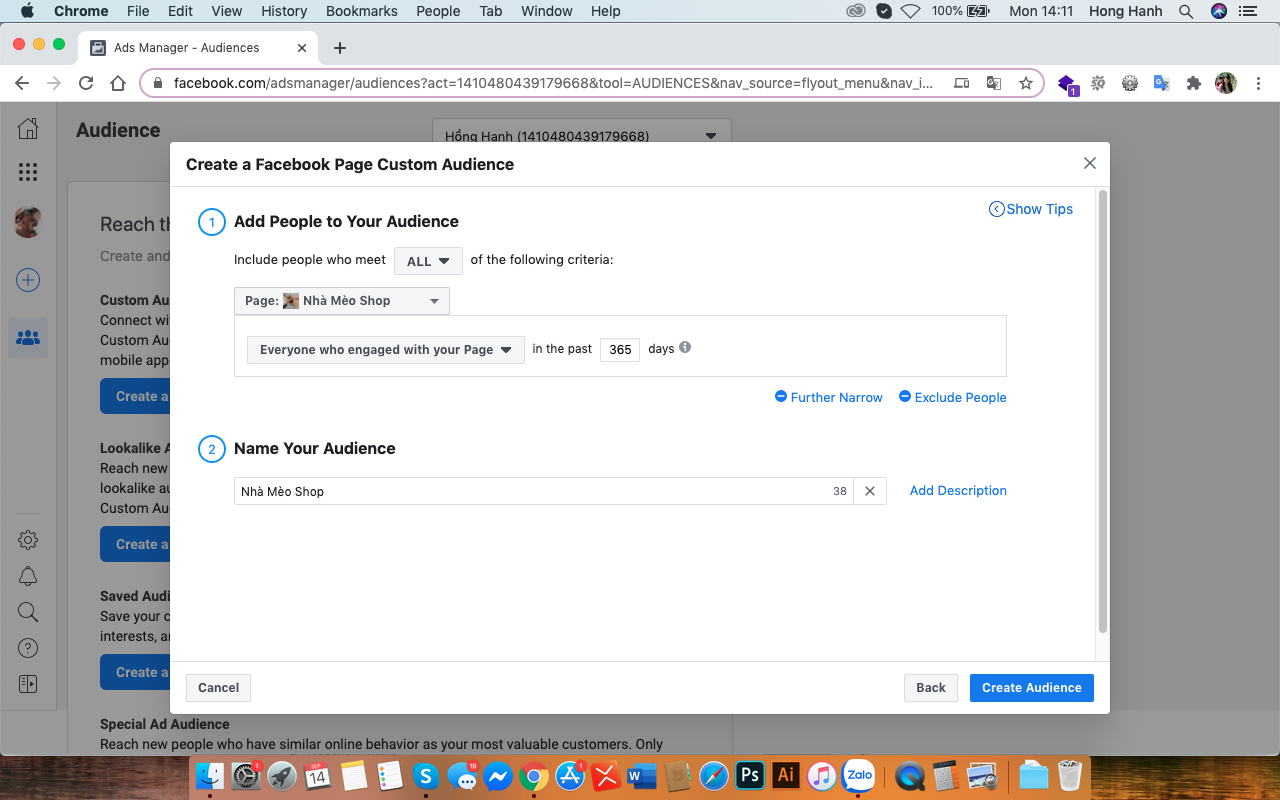
Task: Reload the page in Chrome
Action: [x=86, y=83]
